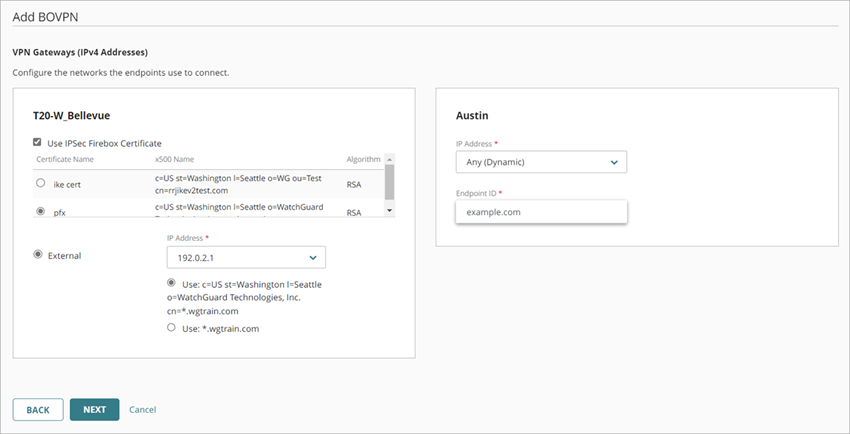850x434 pixels.
Task: Click certificate list scroll down arrow
Action: click(x=389, y=210)
